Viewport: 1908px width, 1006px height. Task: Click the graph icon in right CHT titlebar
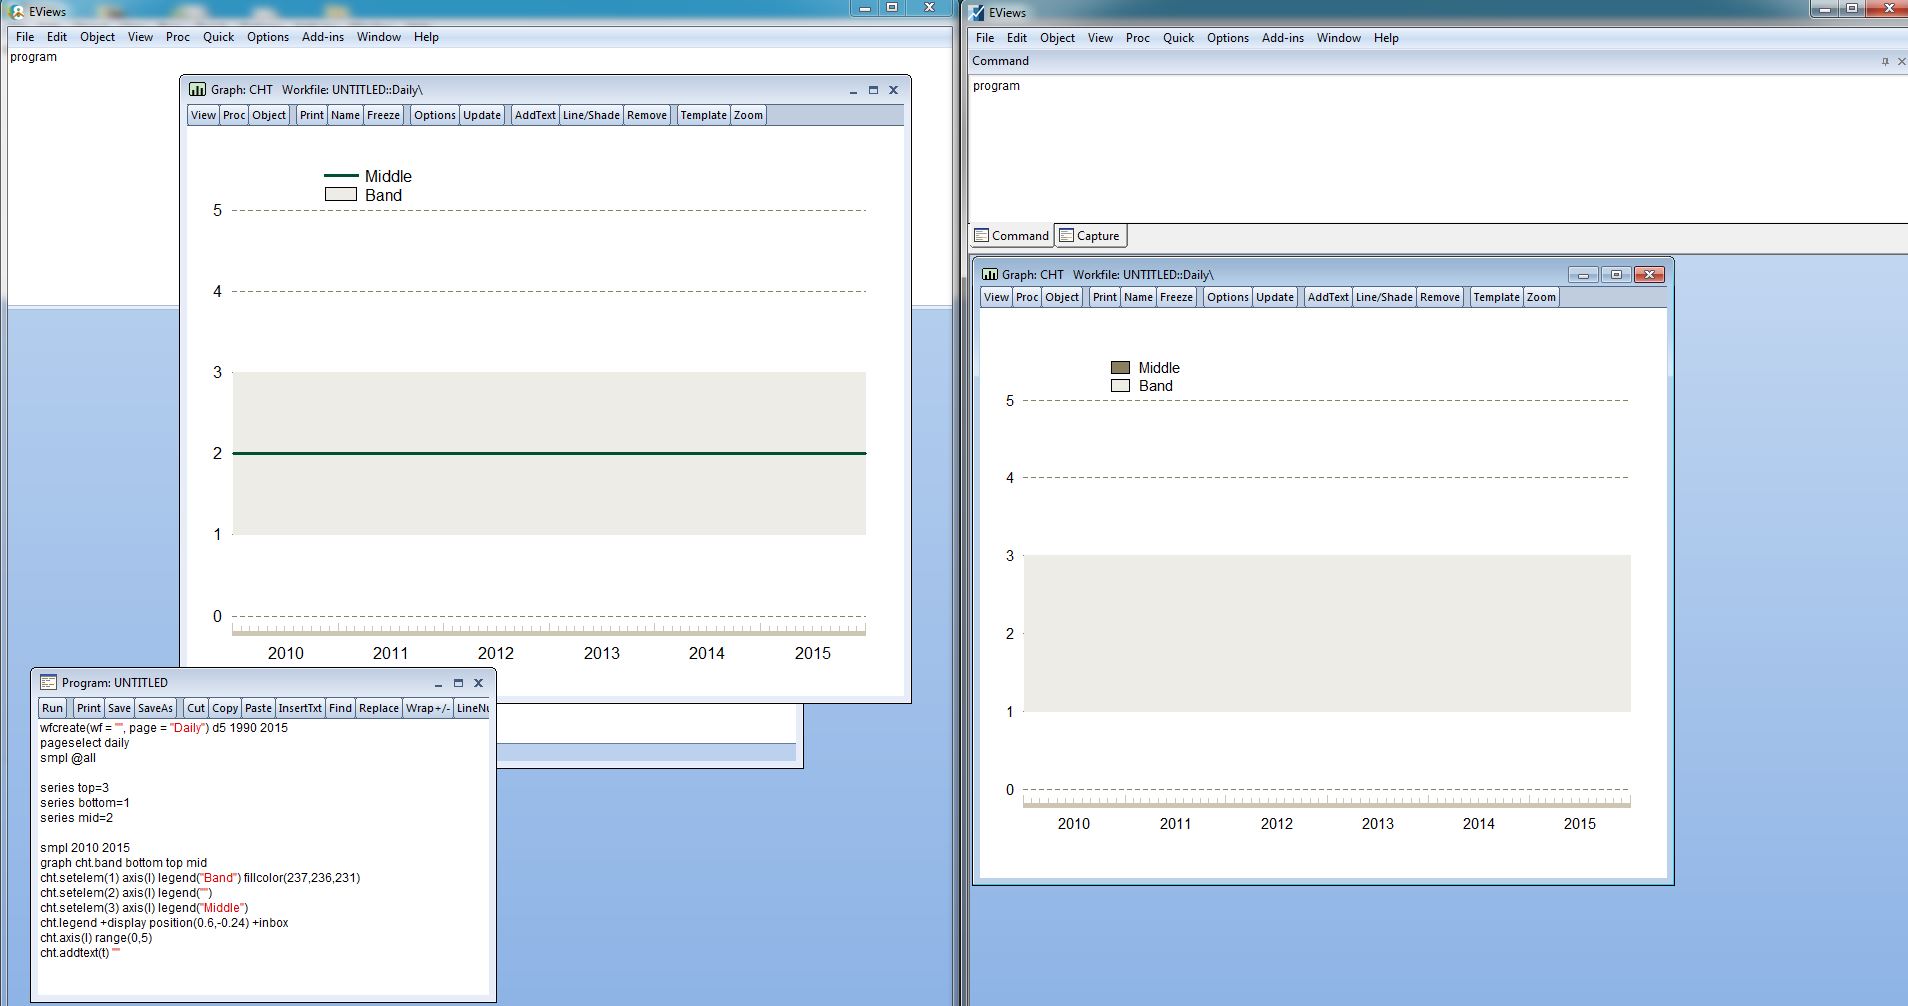point(990,274)
